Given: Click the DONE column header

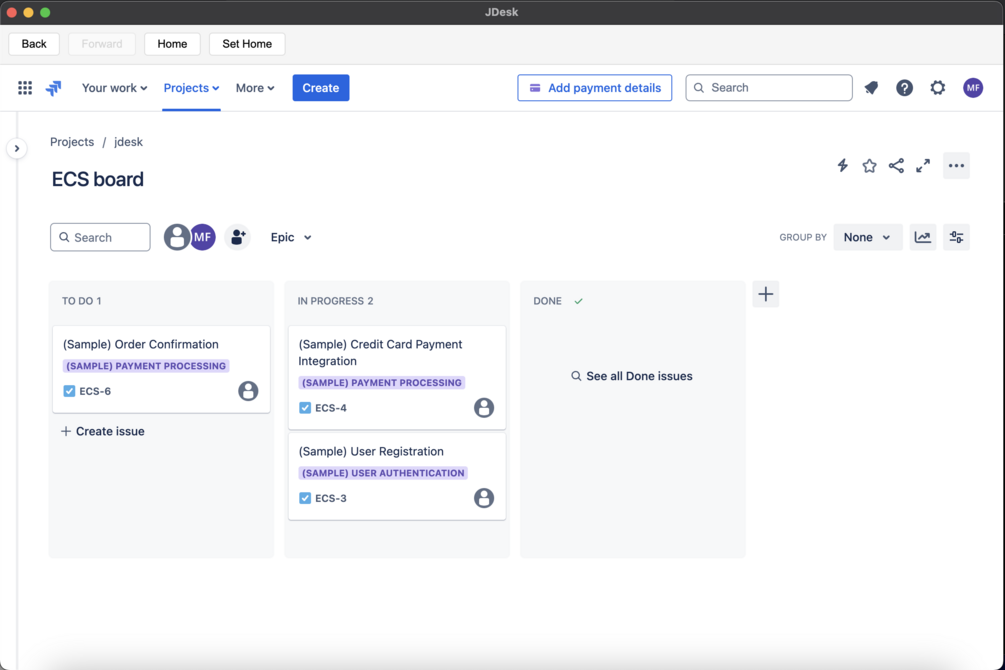Looking at the screenshot, I should pos(547,301).
